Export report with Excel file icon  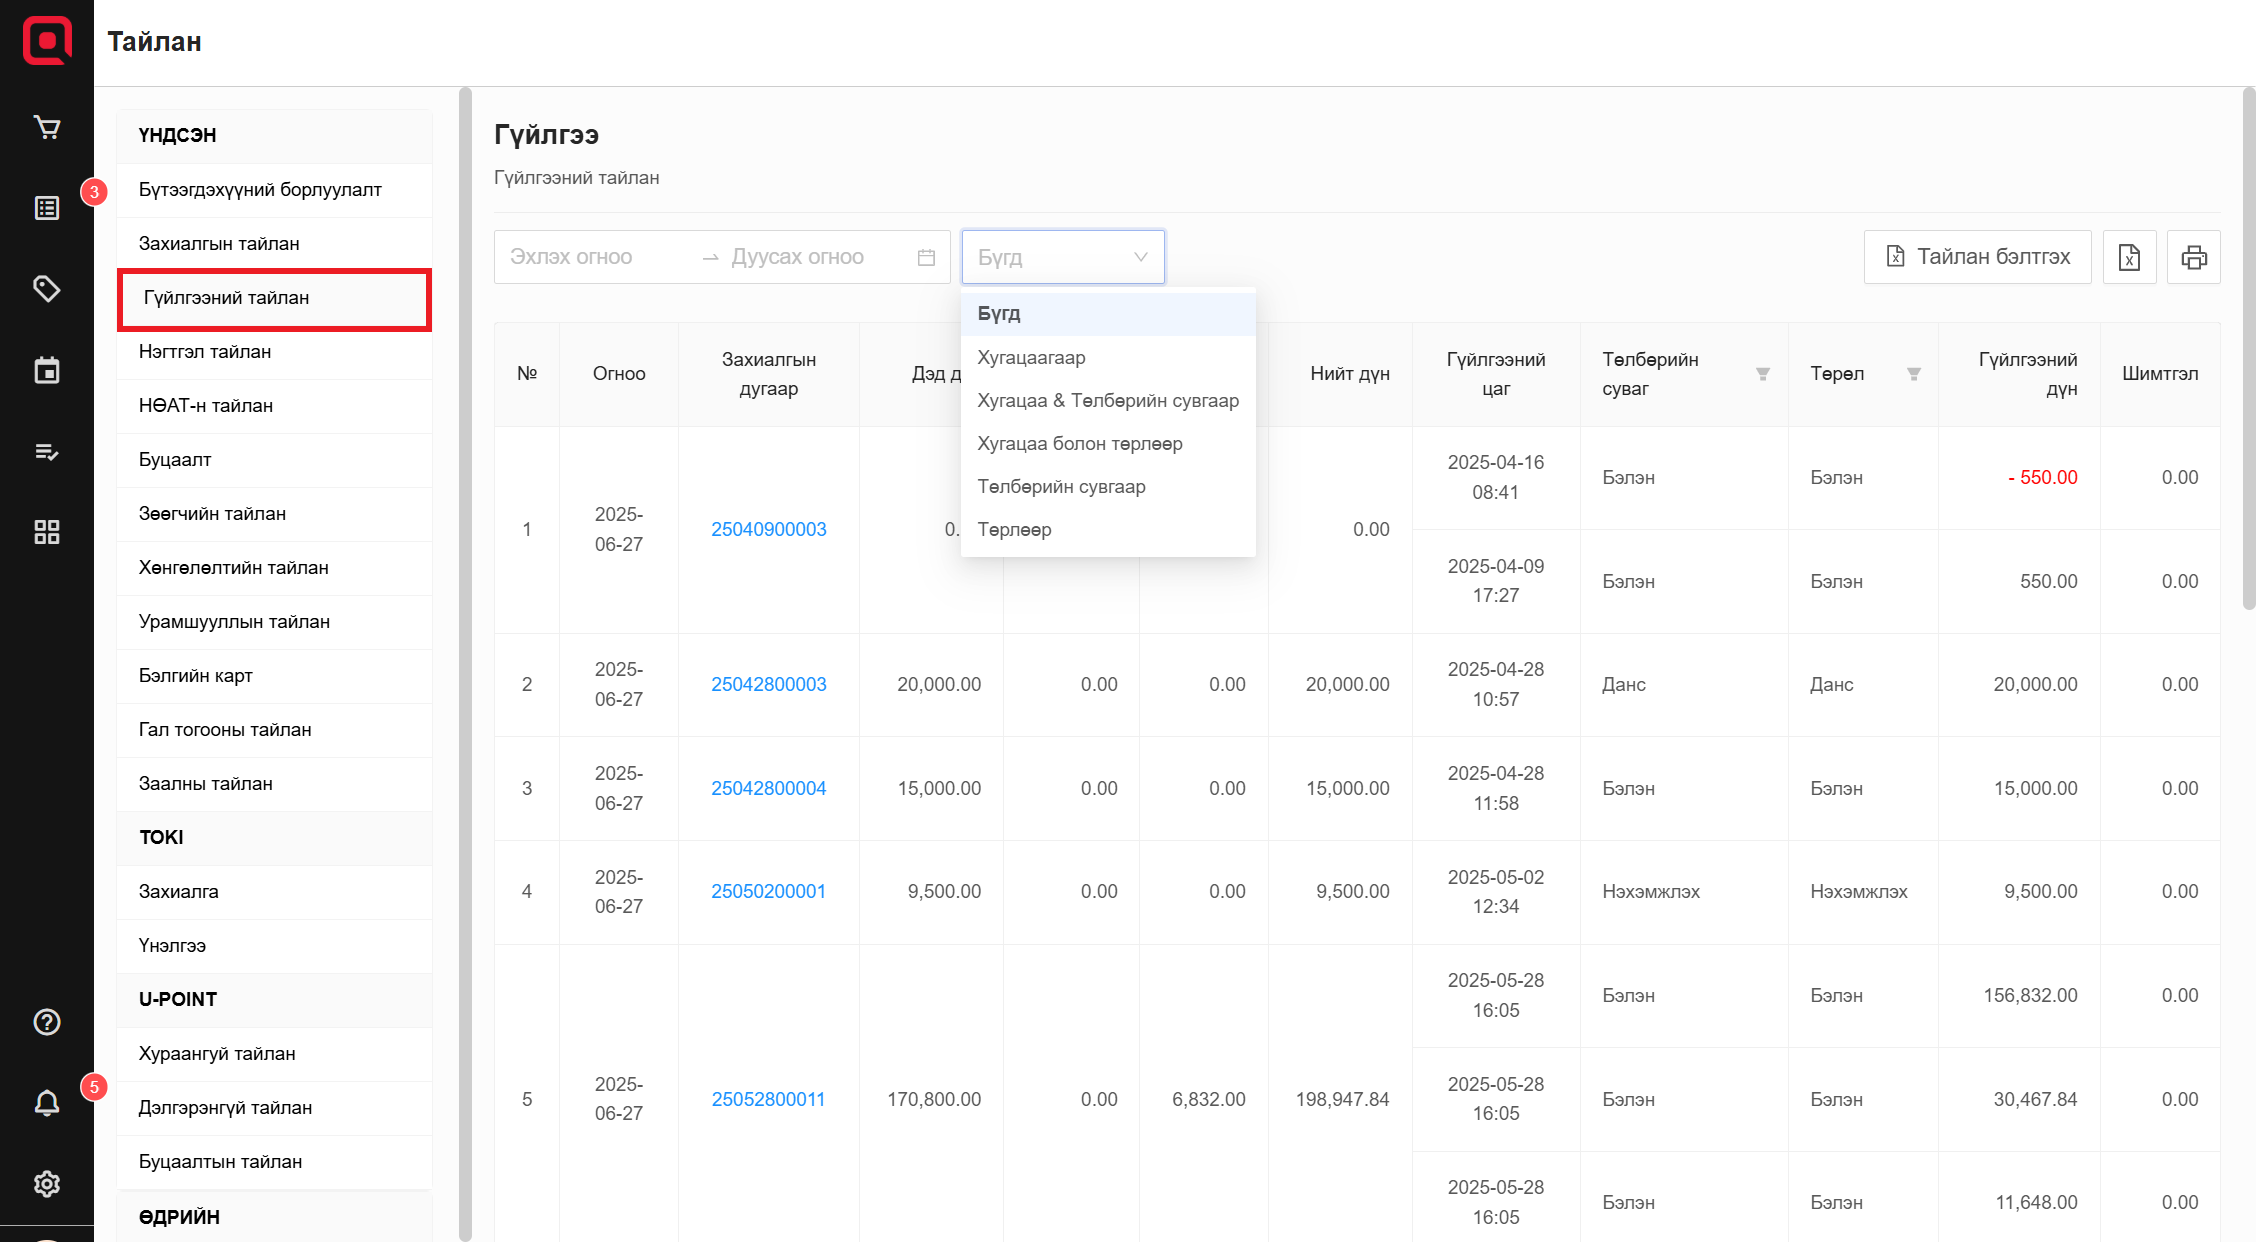[x=2129, y=257]
